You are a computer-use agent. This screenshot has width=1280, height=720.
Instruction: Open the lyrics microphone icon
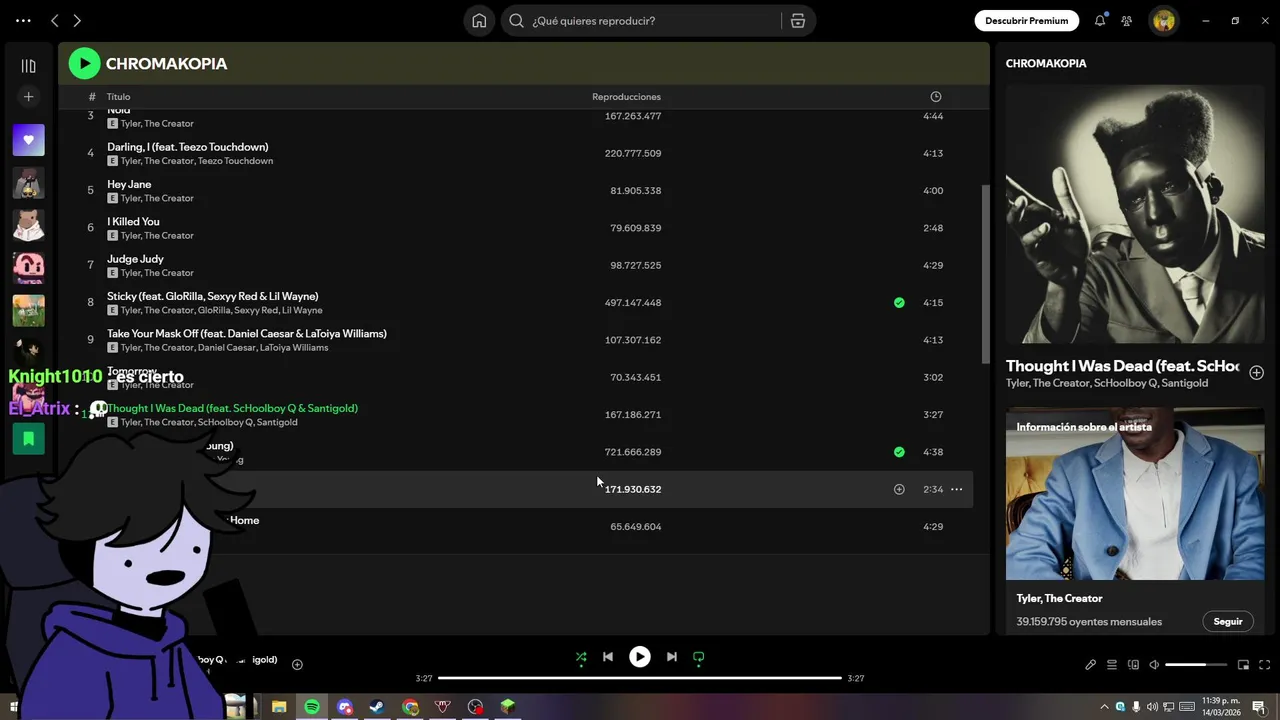1091,665
